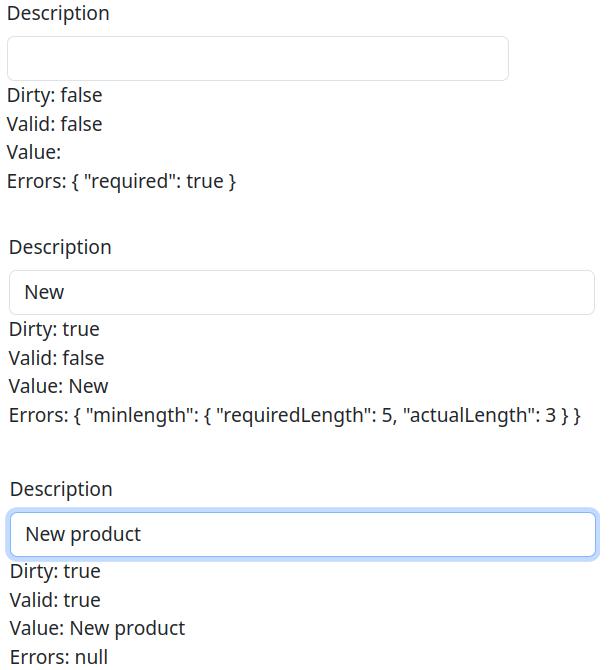
Task: Click the Description label above 'New product' input
Action: [x=61, y=489]
